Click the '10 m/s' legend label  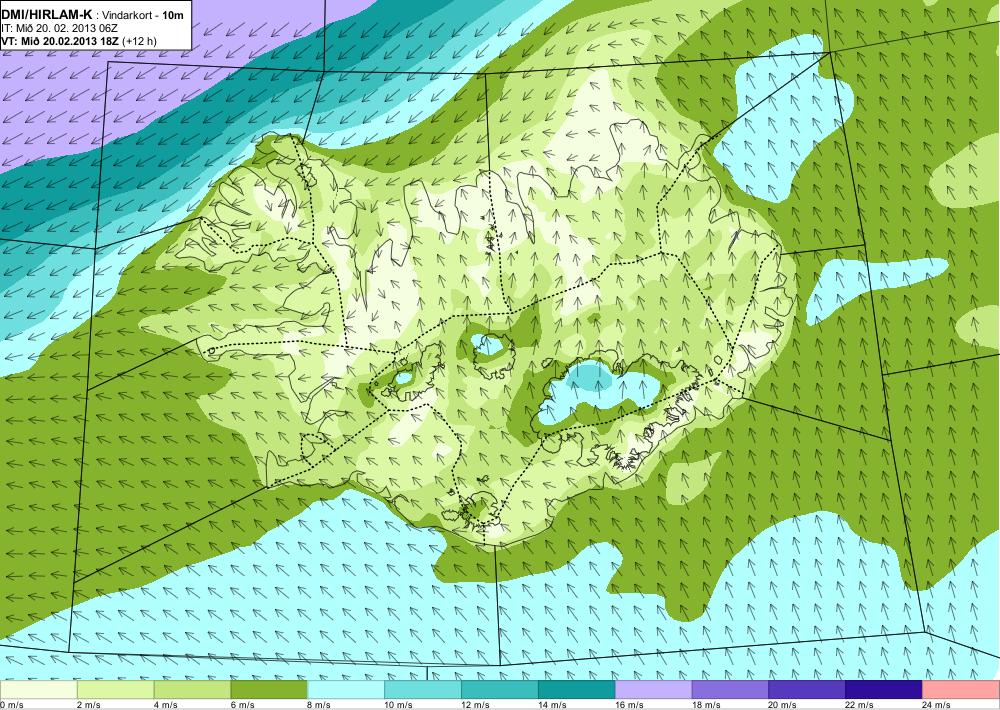[399, 705]
